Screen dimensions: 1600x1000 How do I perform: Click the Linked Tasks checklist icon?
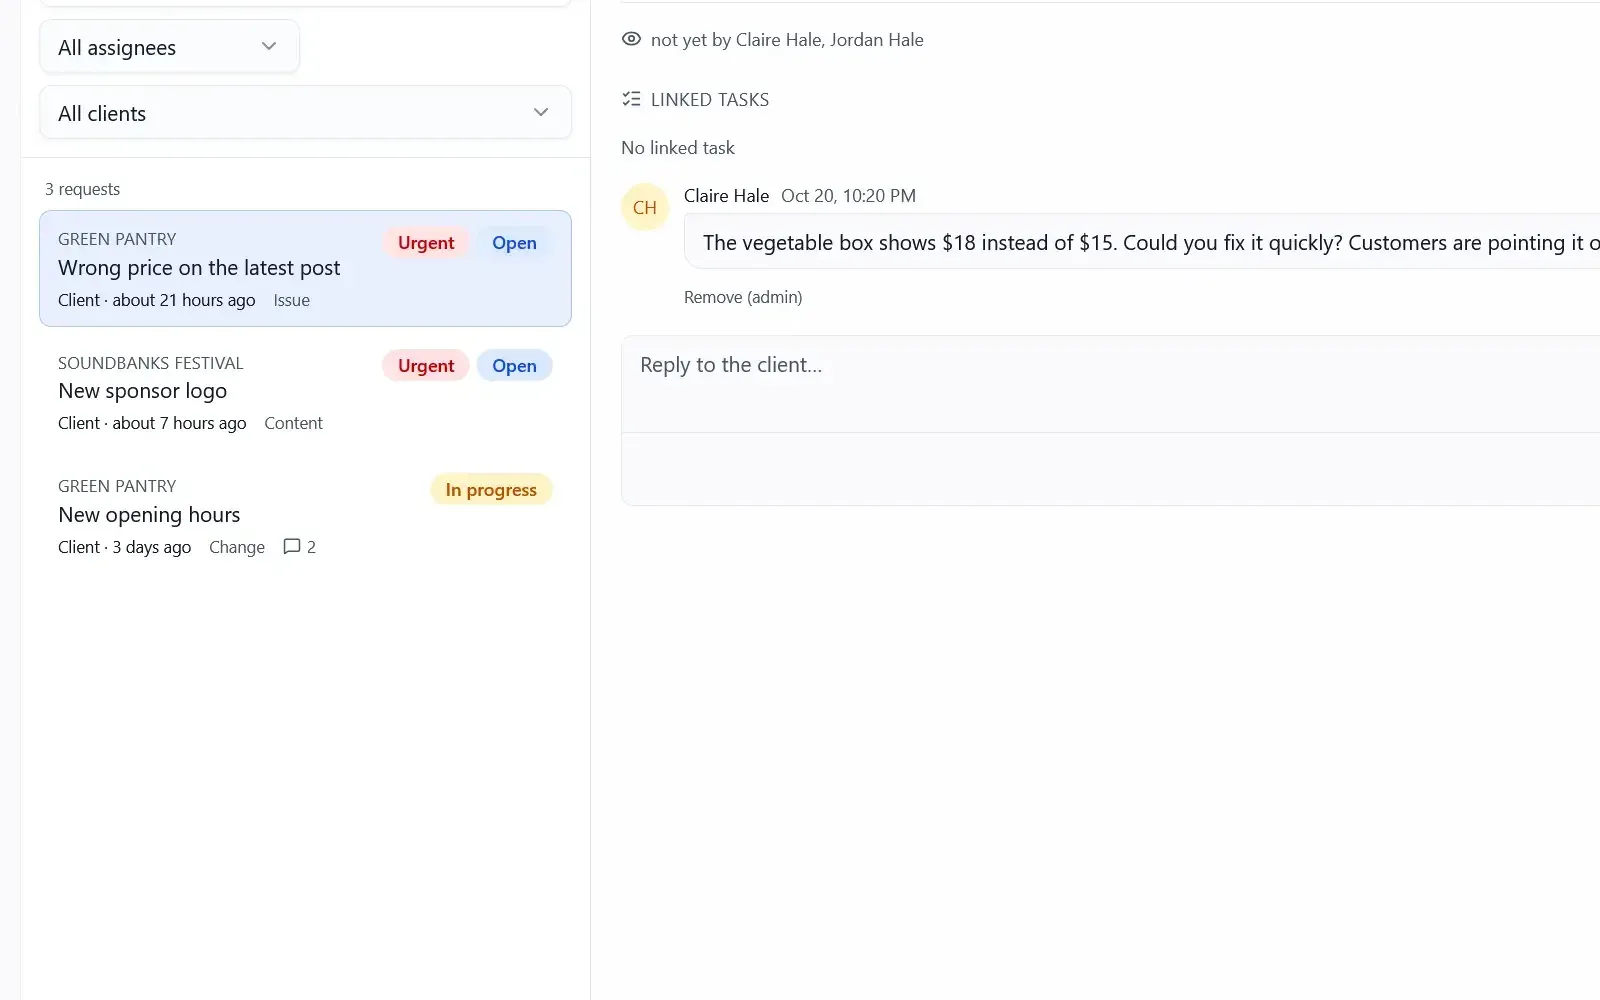click(x=631, y=99)
